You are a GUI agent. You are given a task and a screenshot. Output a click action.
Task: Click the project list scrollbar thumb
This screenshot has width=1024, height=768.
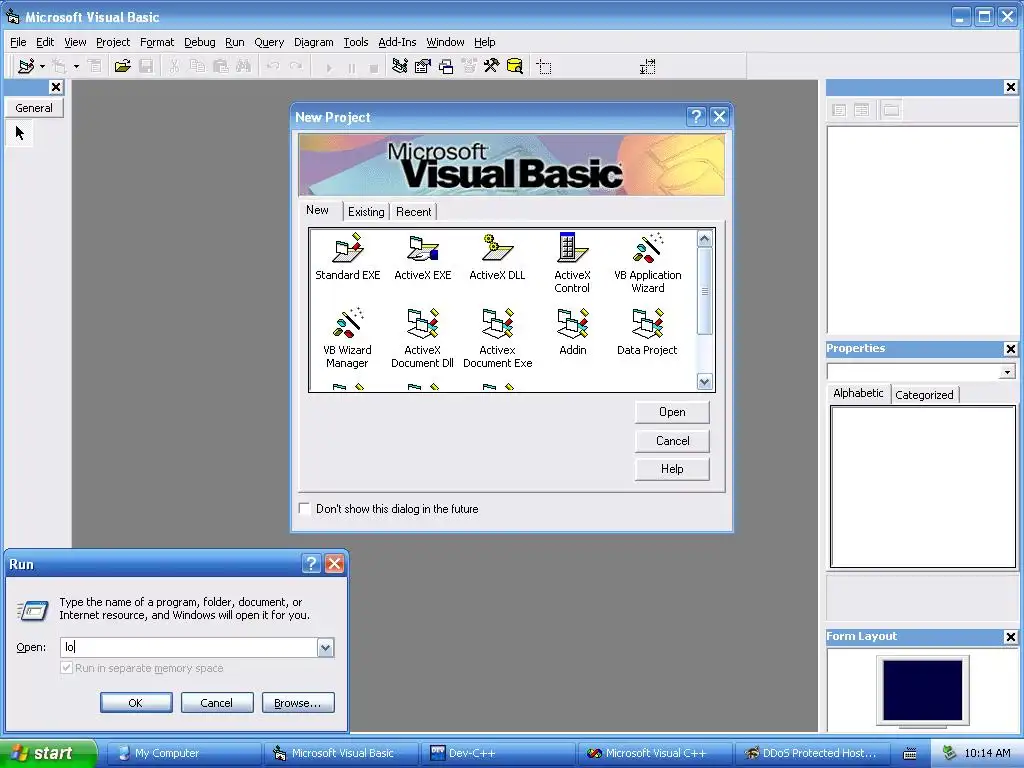point(704,291)
